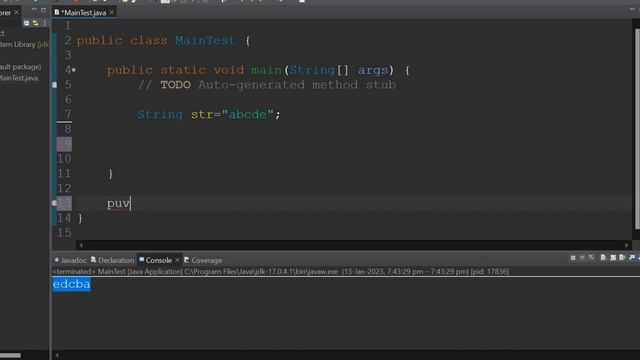Select JRE System Library in explorer tree
The height and width of the screenshot is (360, 640).
[24, 44]
